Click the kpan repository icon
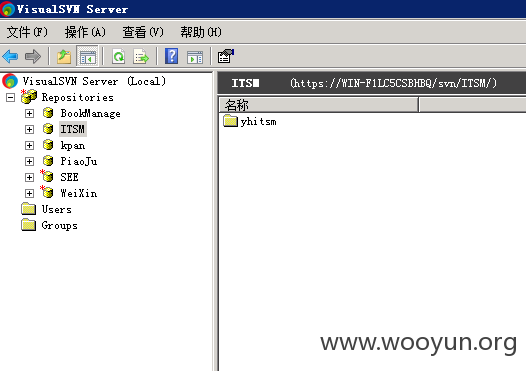526x371 pixels. point(48,145)
